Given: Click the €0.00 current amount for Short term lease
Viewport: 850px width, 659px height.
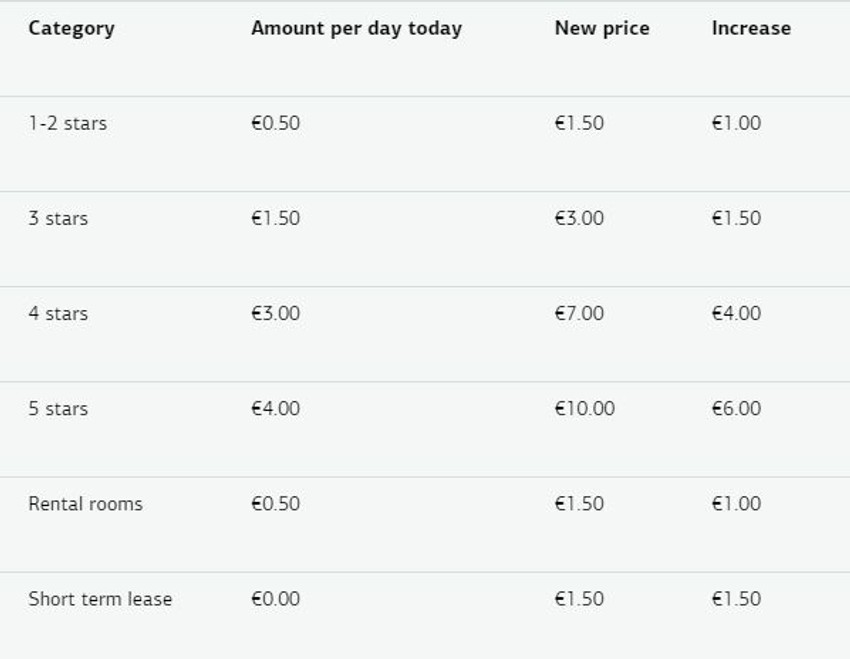Looking at the screenshot, I should 275,599.
